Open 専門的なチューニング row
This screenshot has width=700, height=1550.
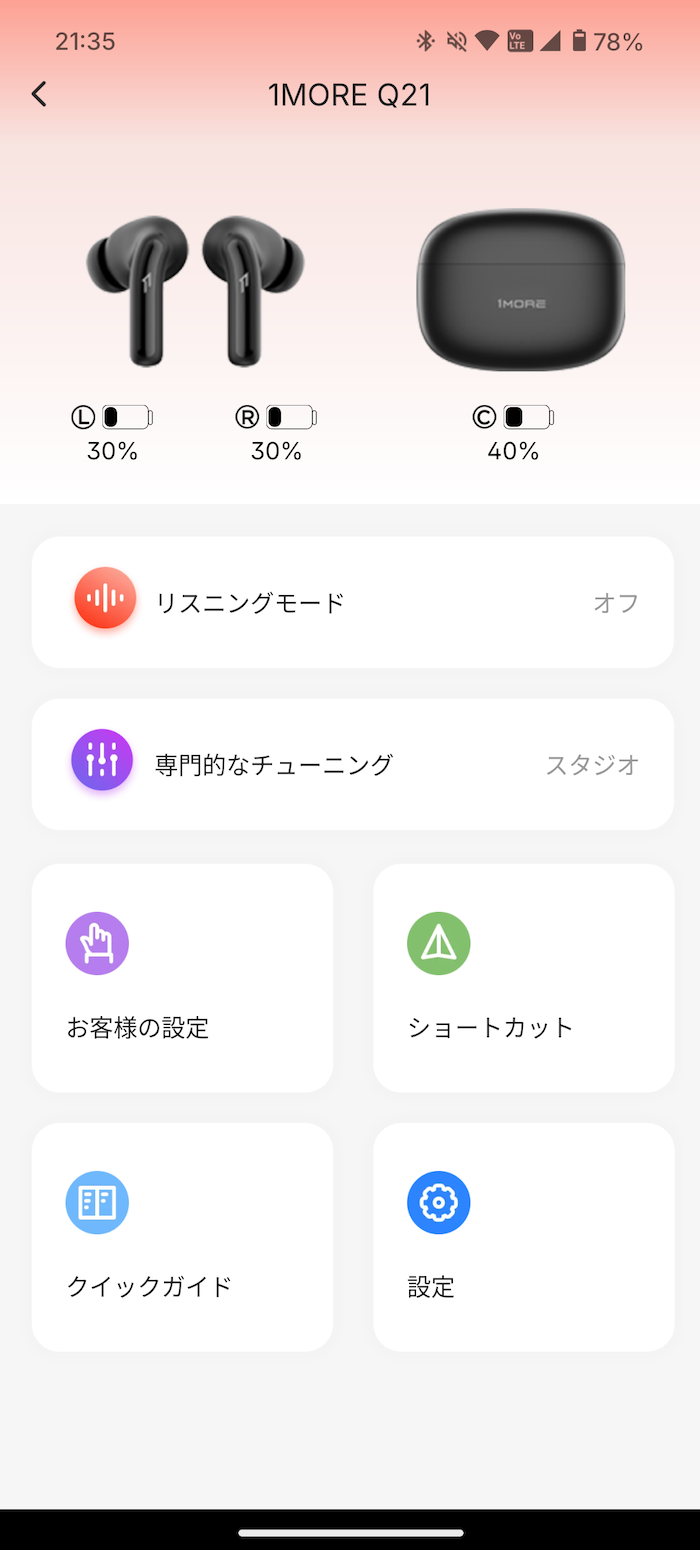353,764
